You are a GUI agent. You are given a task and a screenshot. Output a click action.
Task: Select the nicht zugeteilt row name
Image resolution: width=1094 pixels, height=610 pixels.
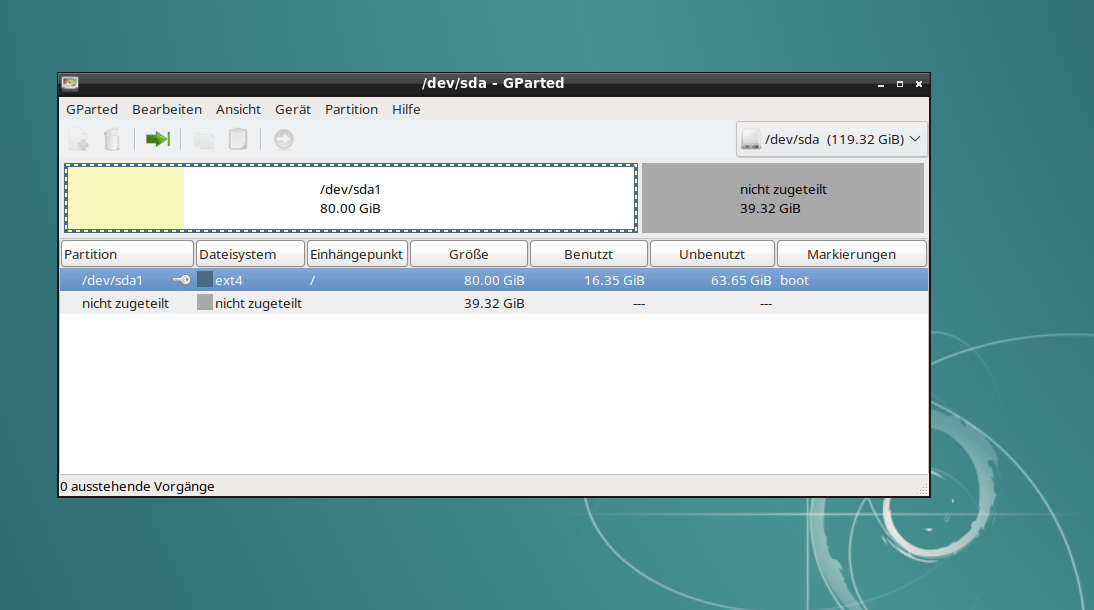click(126, 303)
